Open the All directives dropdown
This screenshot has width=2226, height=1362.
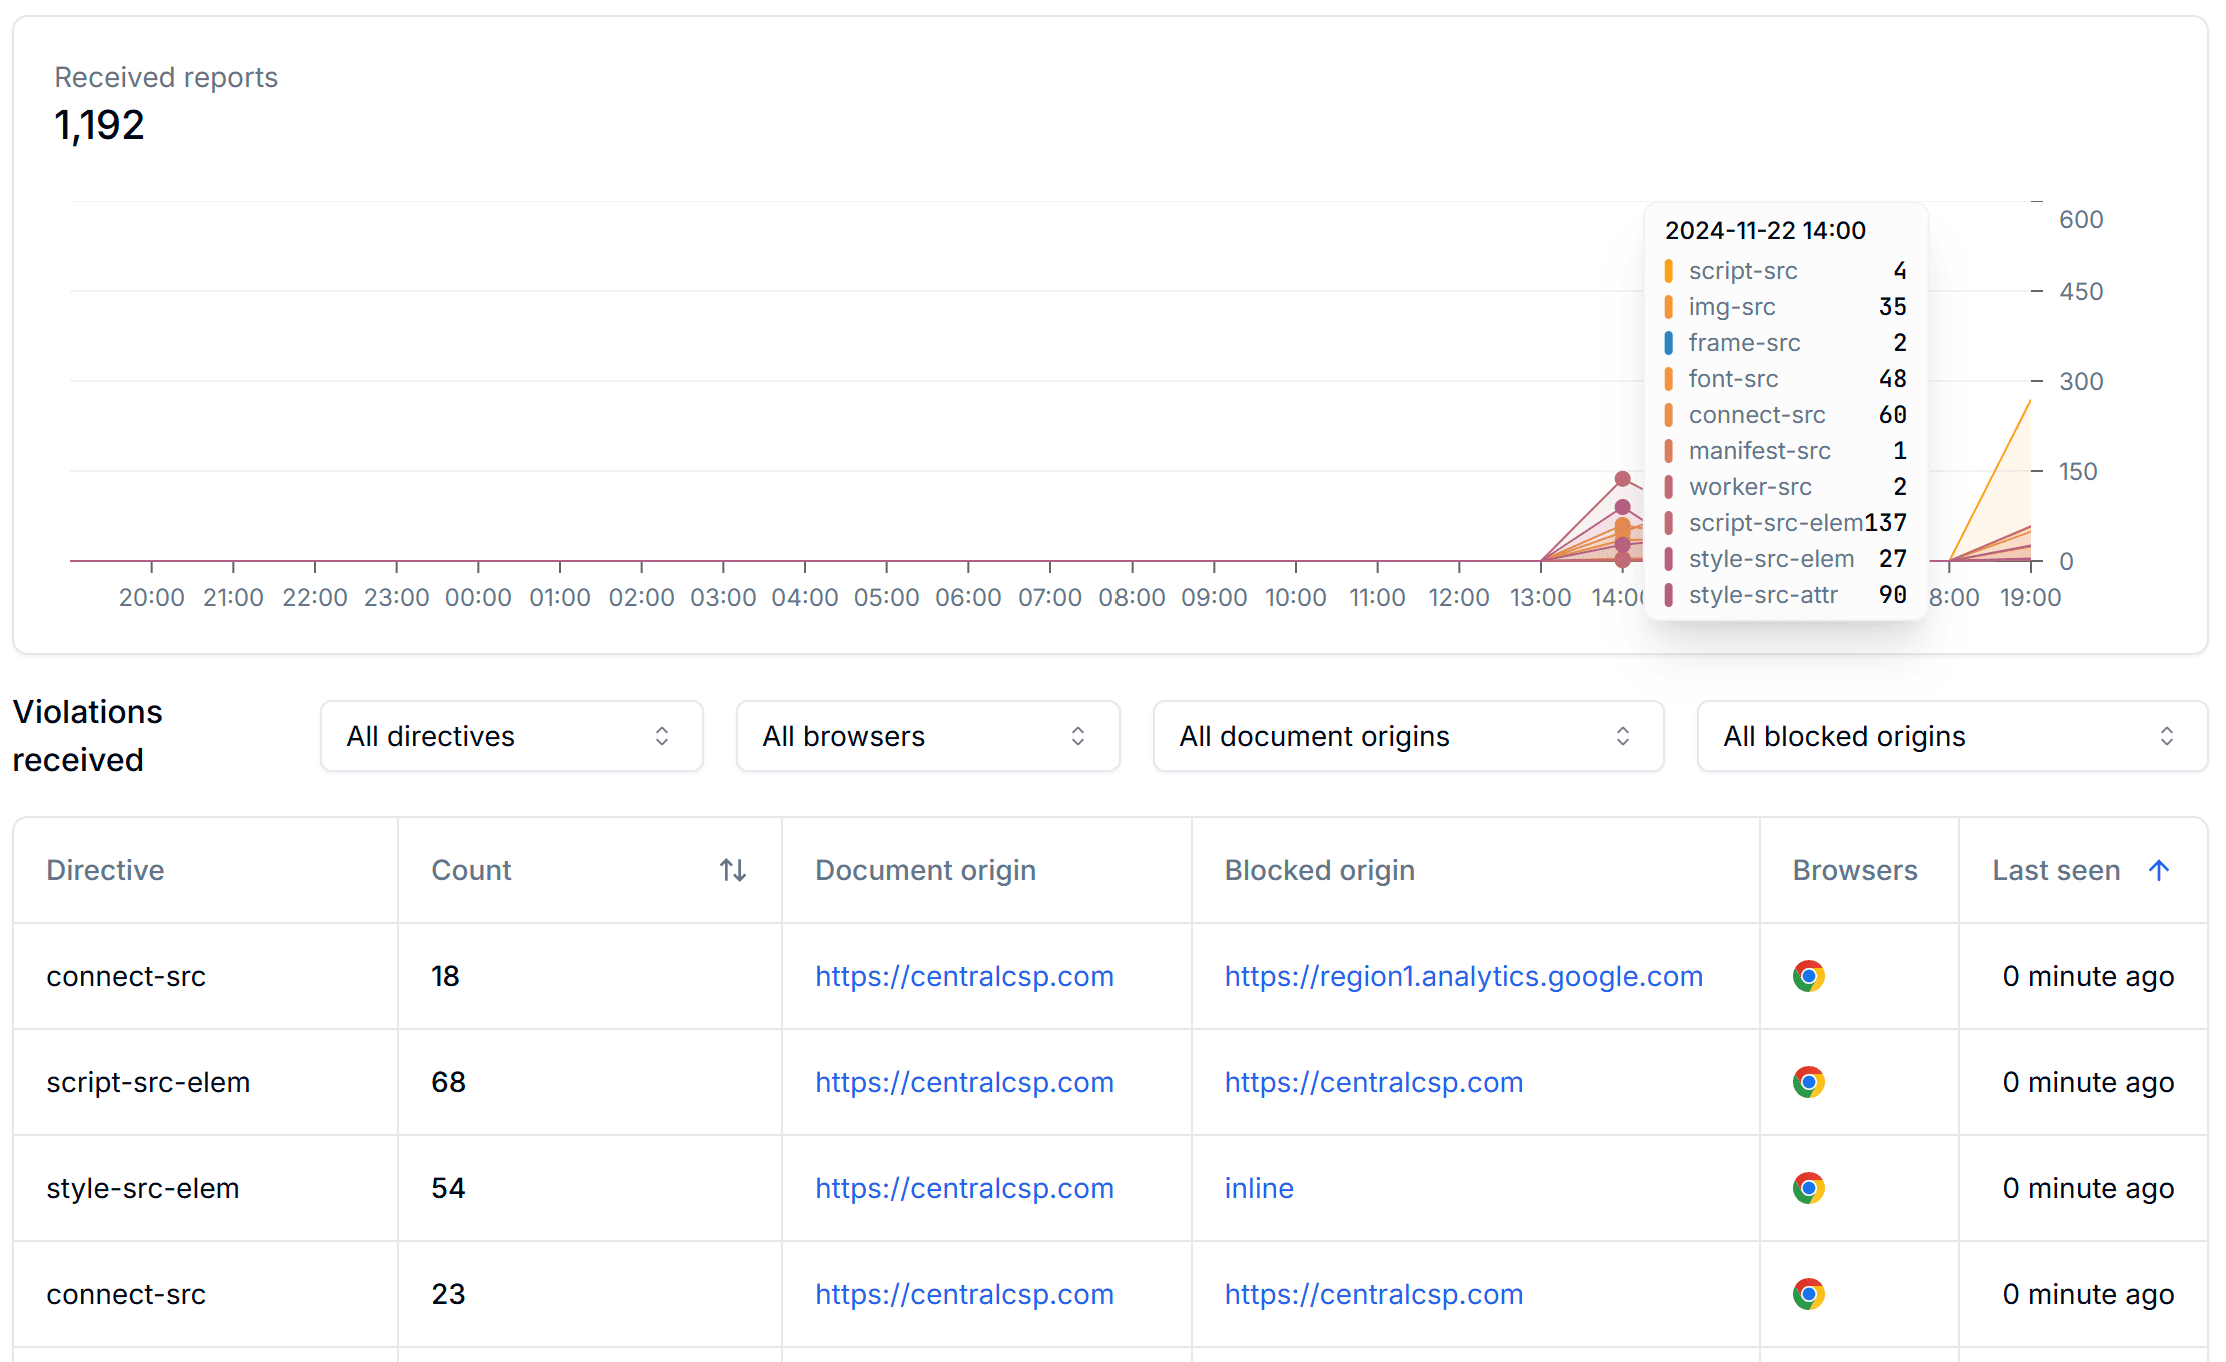coord(511,736)
